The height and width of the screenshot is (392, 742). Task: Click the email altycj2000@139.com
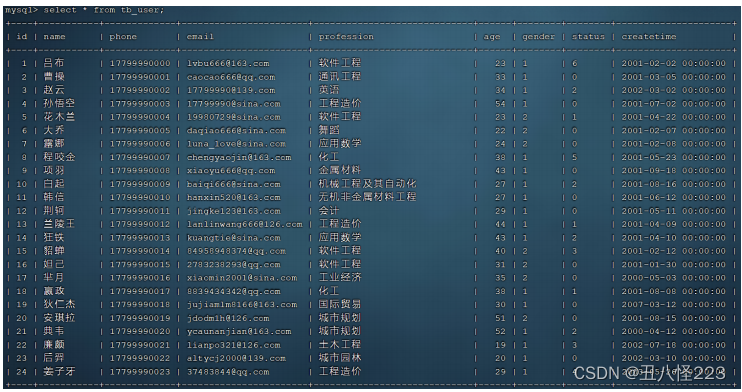236,358
